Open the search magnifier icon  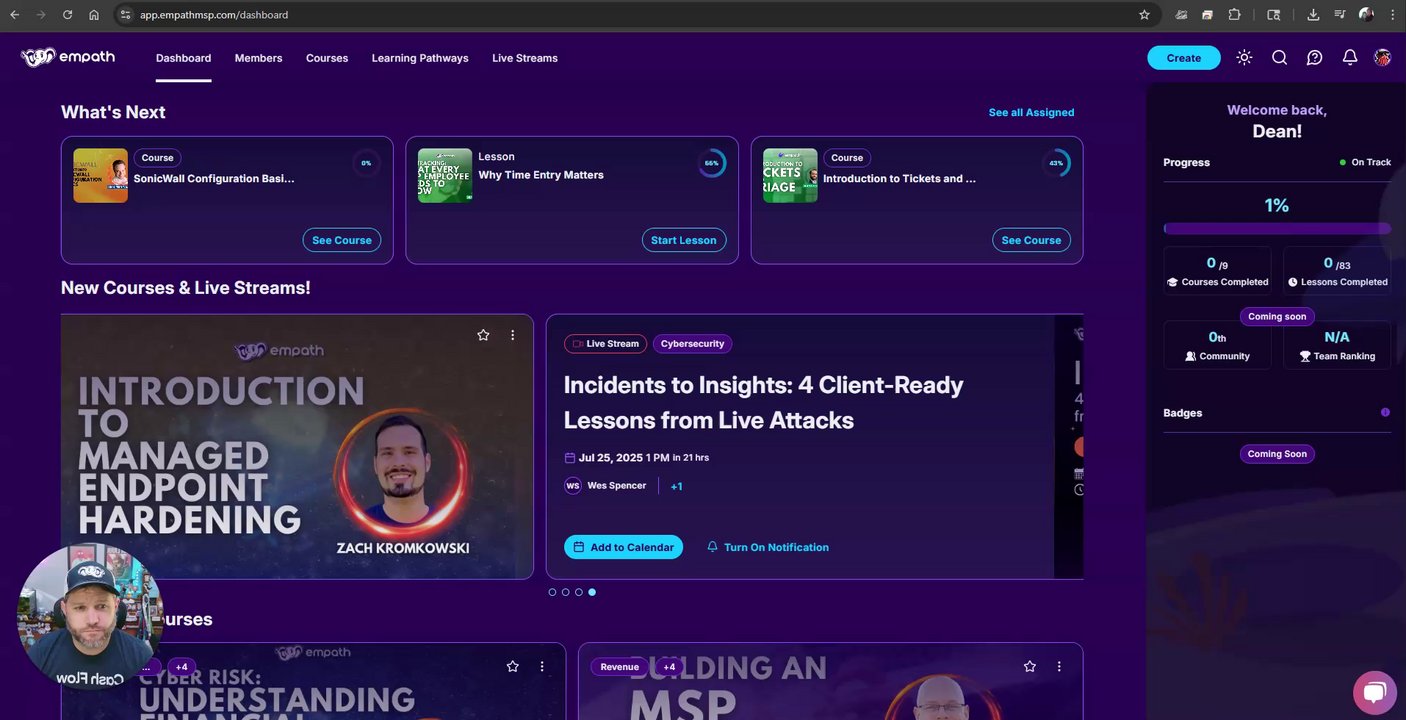1279,57
